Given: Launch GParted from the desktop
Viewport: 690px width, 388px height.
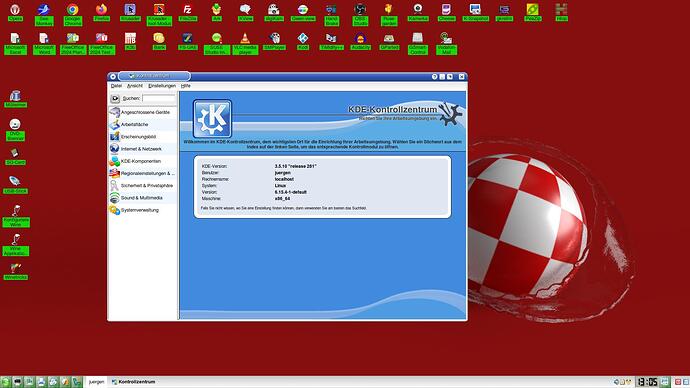Looking at the screenshot, I should 389,41.
